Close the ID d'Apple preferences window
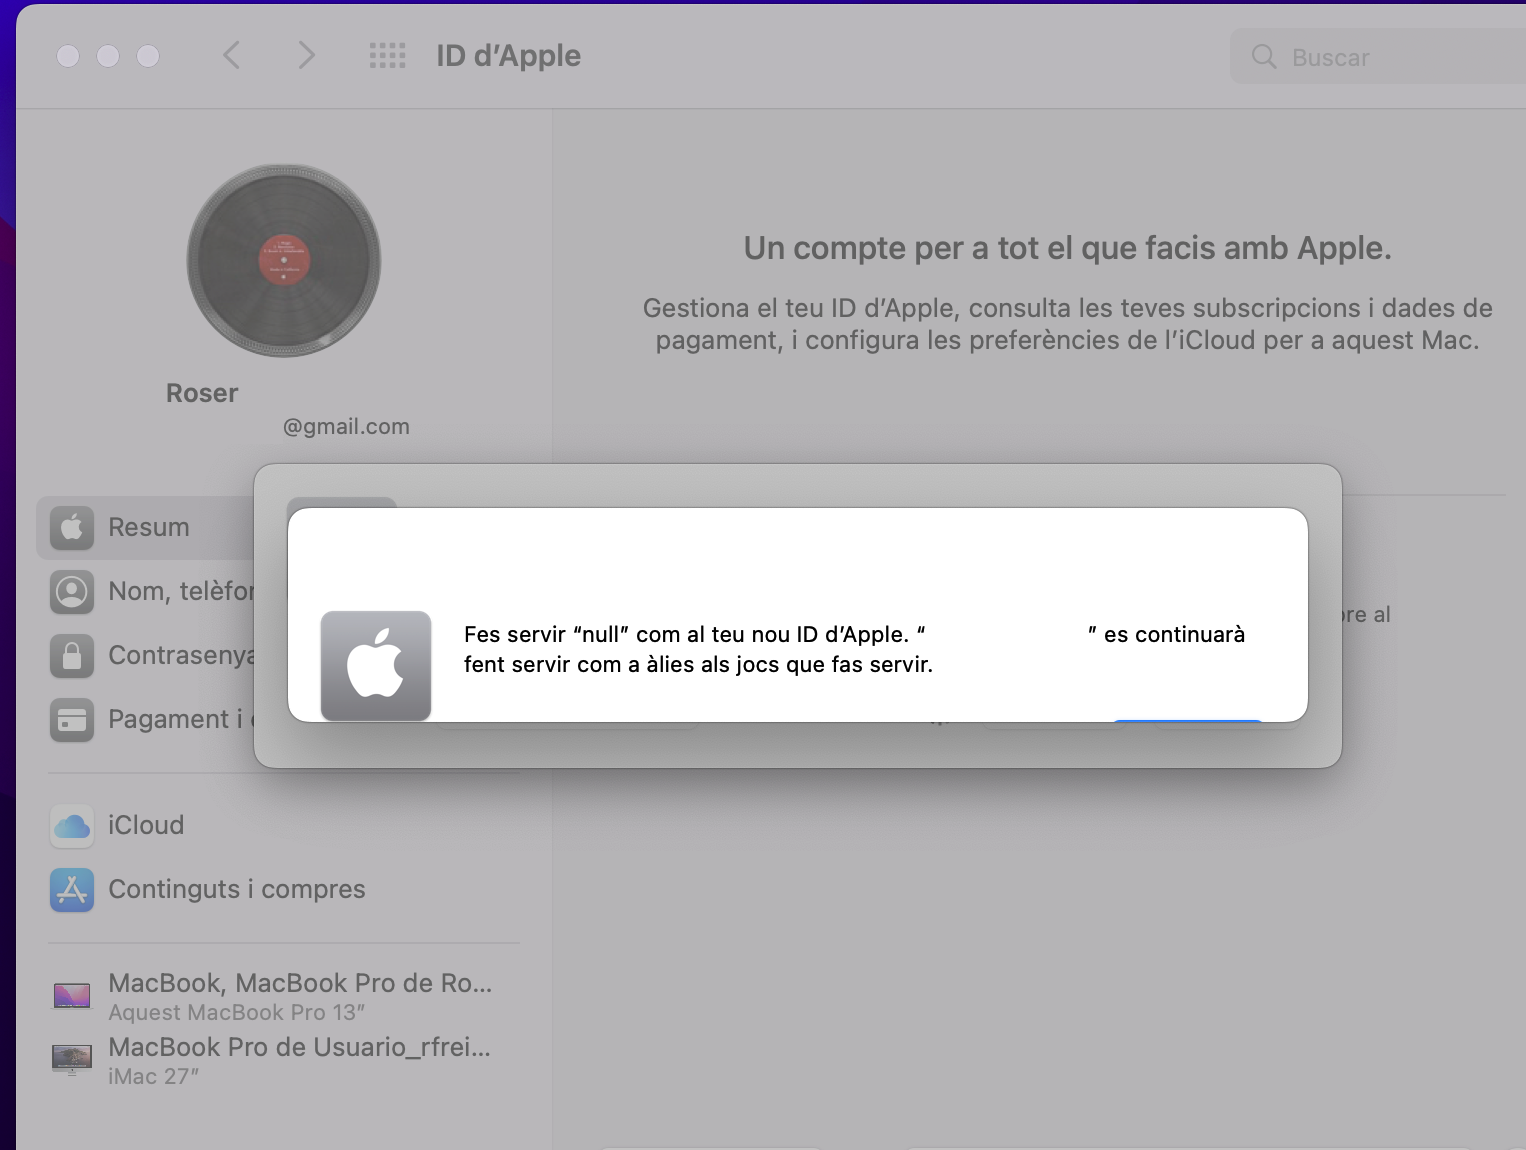This screenshot has width=1526, height=1150. tap(68, 56)
